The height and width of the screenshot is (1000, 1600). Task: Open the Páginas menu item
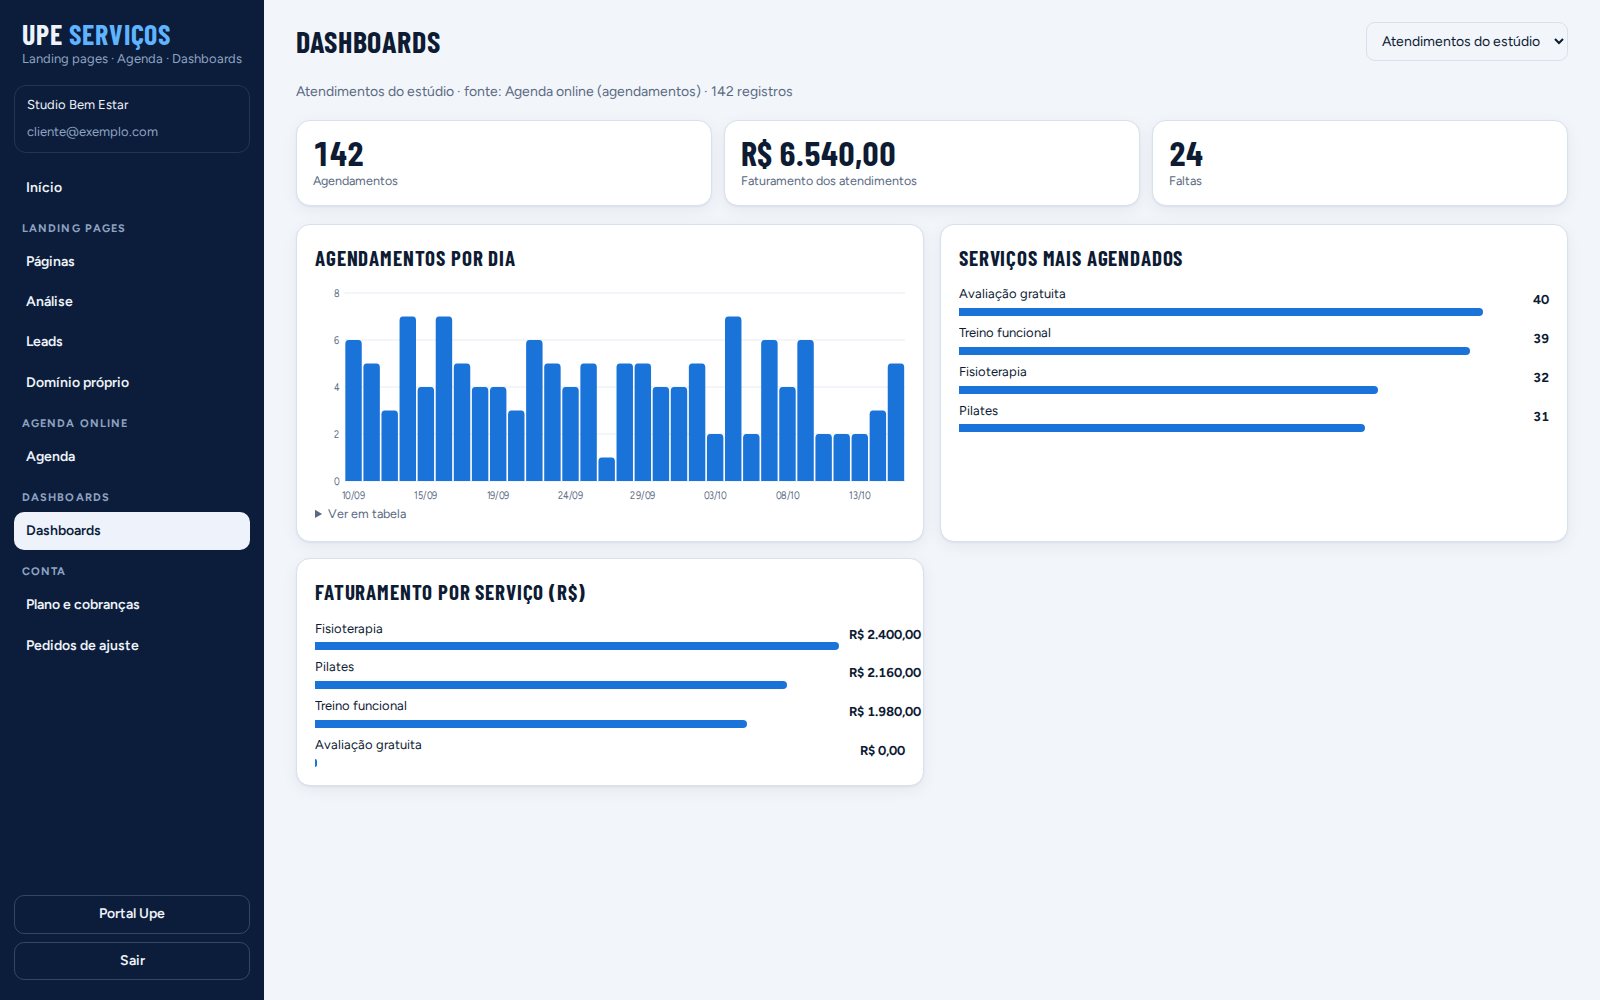[x=132, y=261]
